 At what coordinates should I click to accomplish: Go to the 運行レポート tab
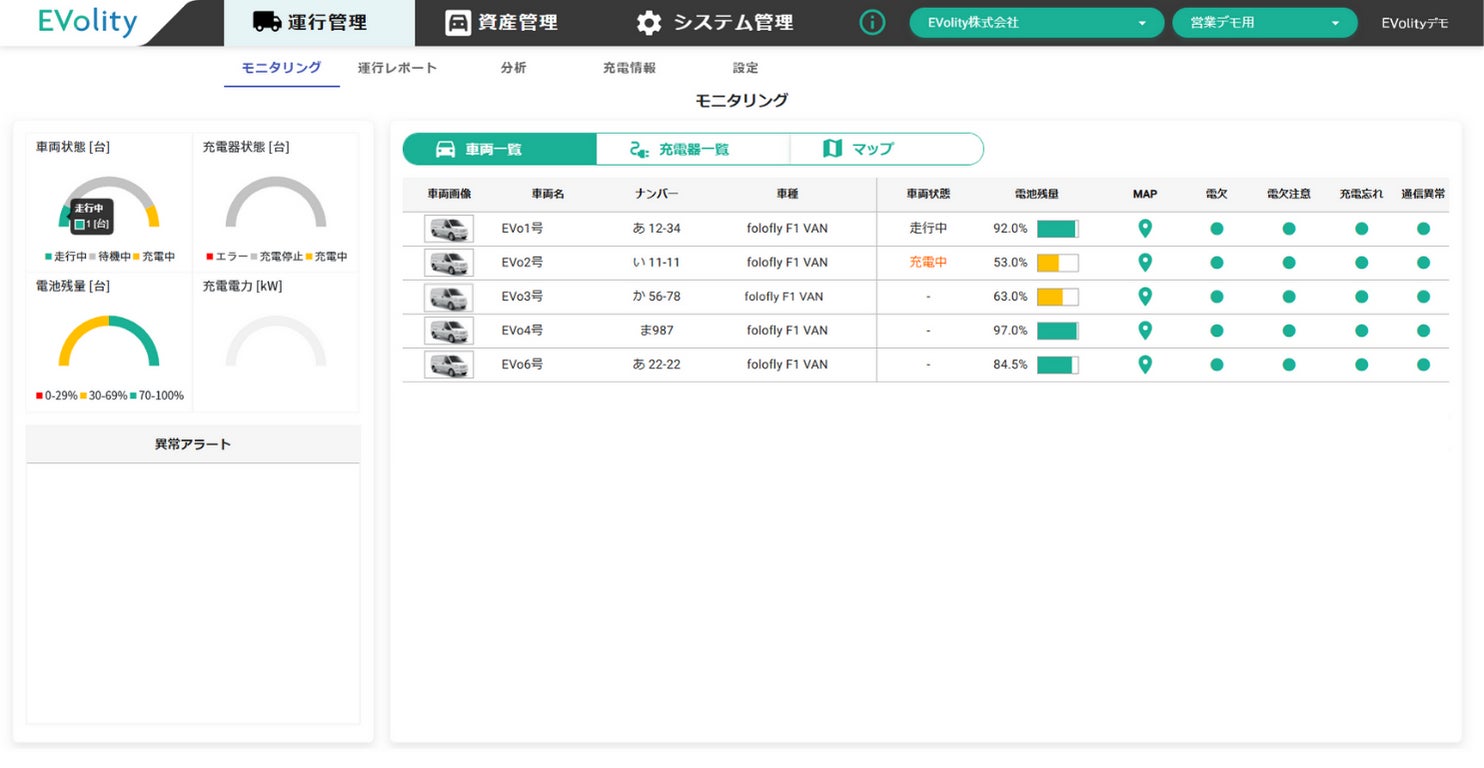pos(397,68)
